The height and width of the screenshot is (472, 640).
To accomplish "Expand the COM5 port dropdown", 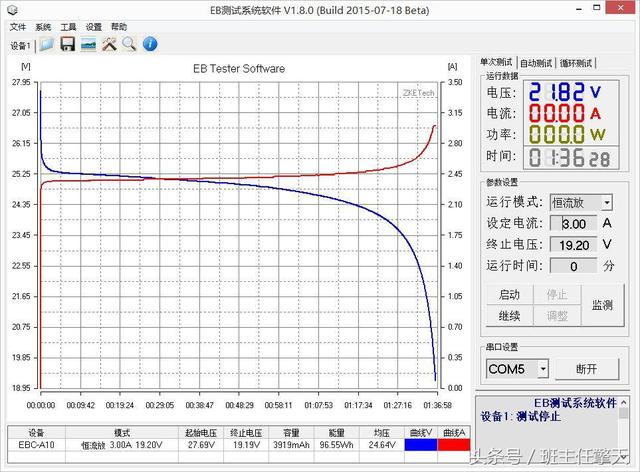I will pos(543,369).
